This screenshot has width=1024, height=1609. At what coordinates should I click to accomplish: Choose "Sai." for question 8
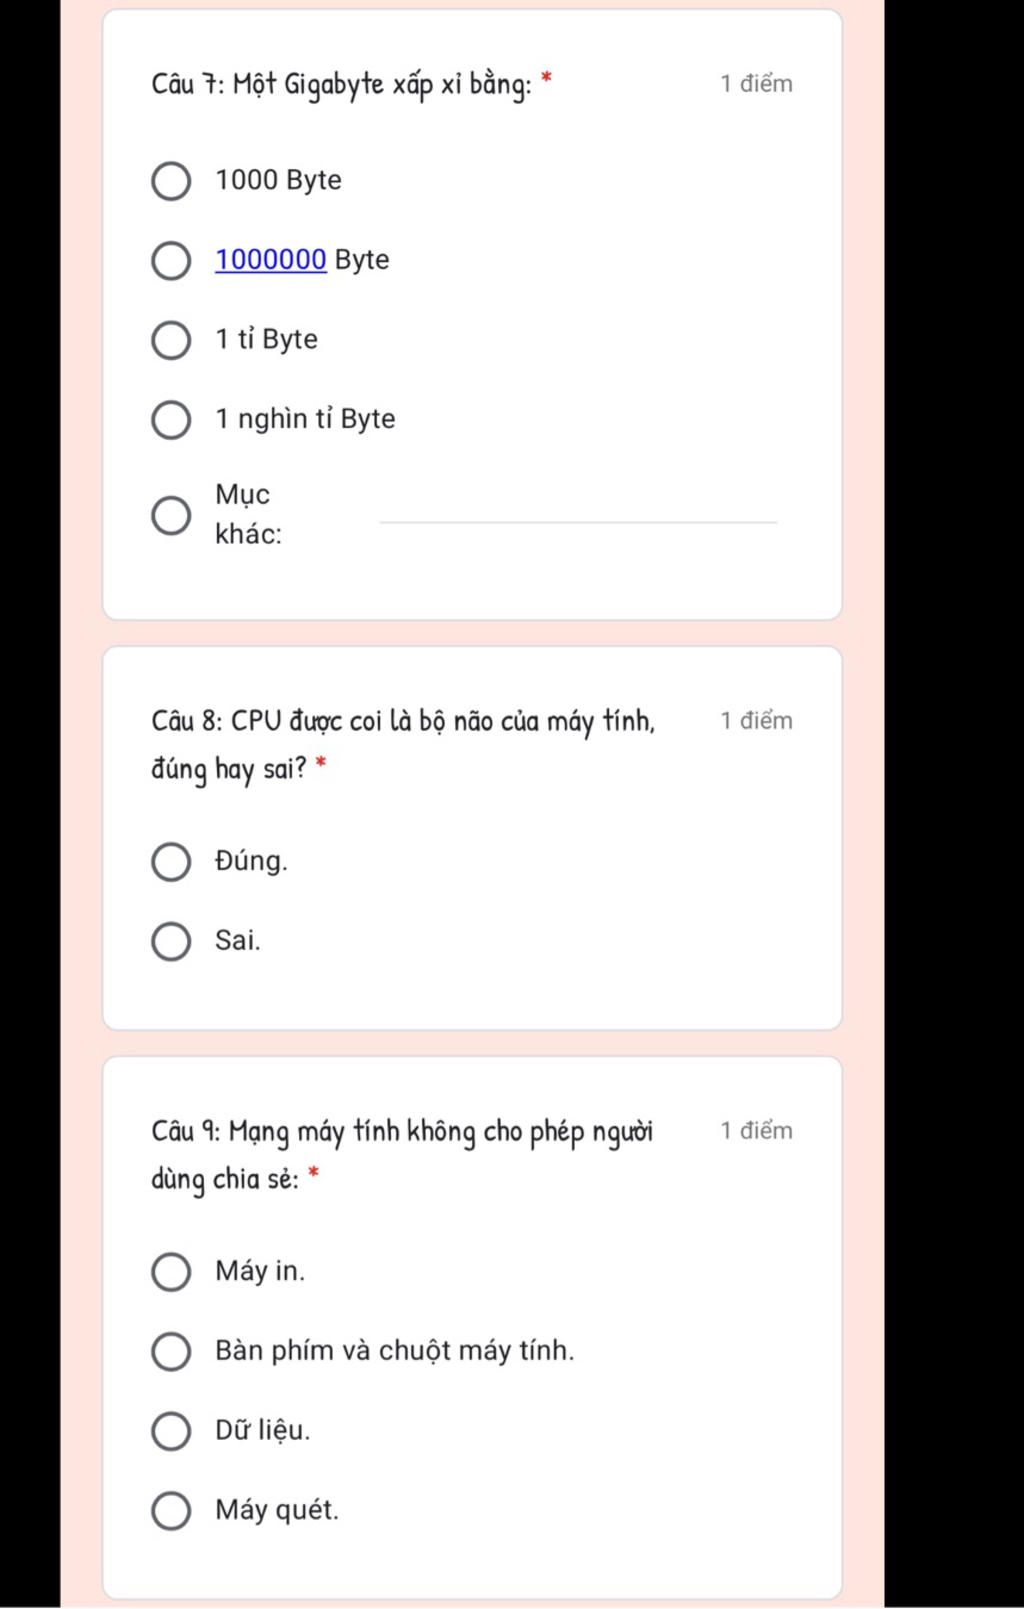coord(171,942)
